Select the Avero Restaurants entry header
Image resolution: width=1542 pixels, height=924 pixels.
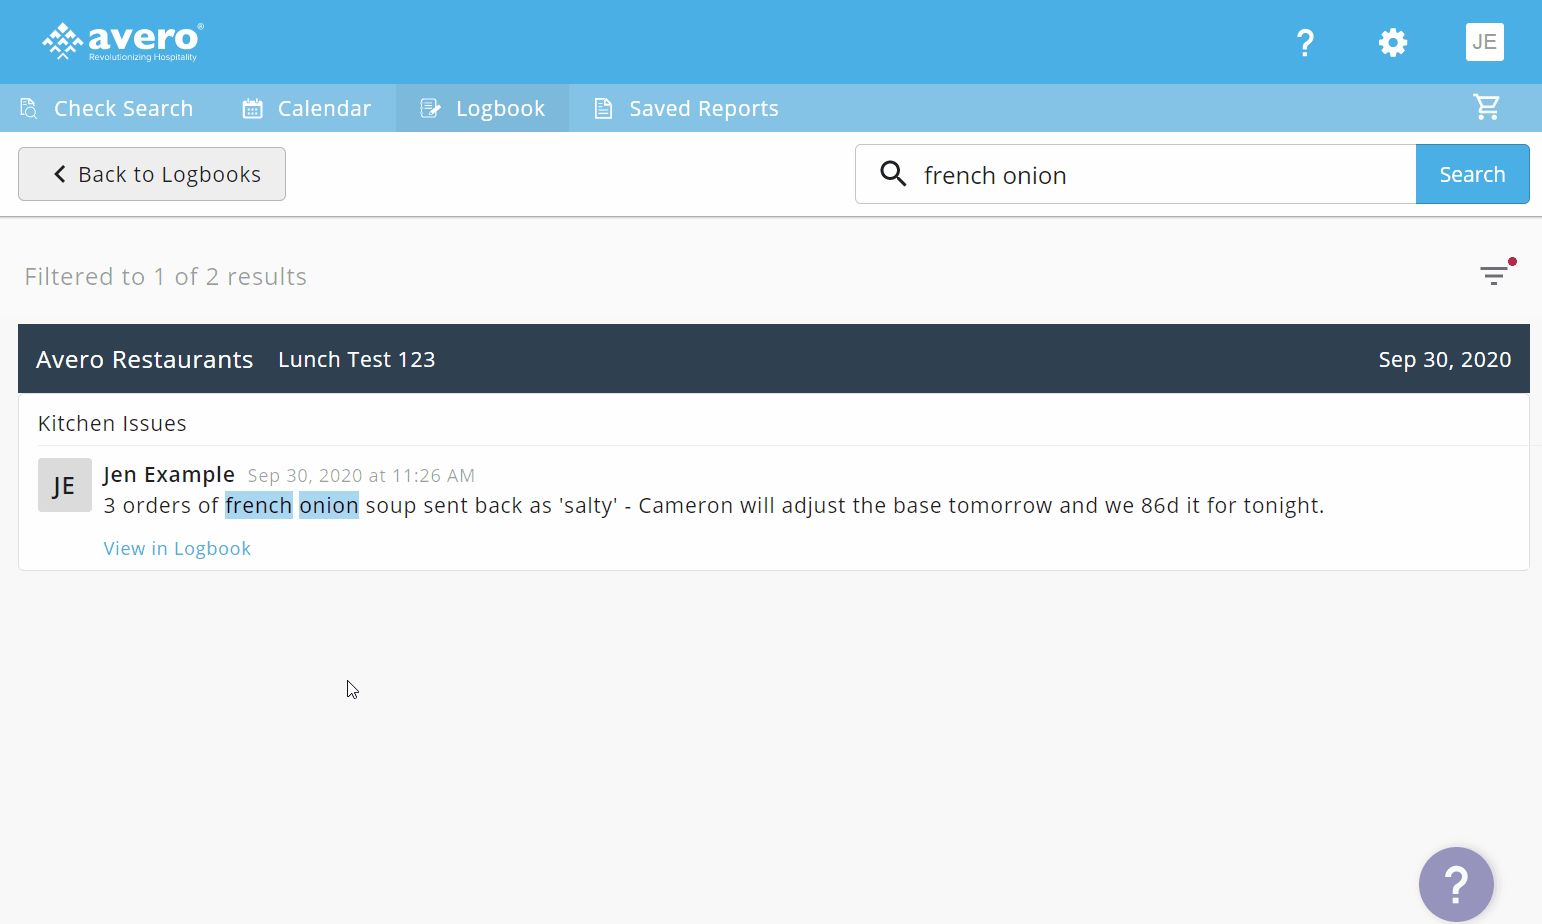coord(145,359)
